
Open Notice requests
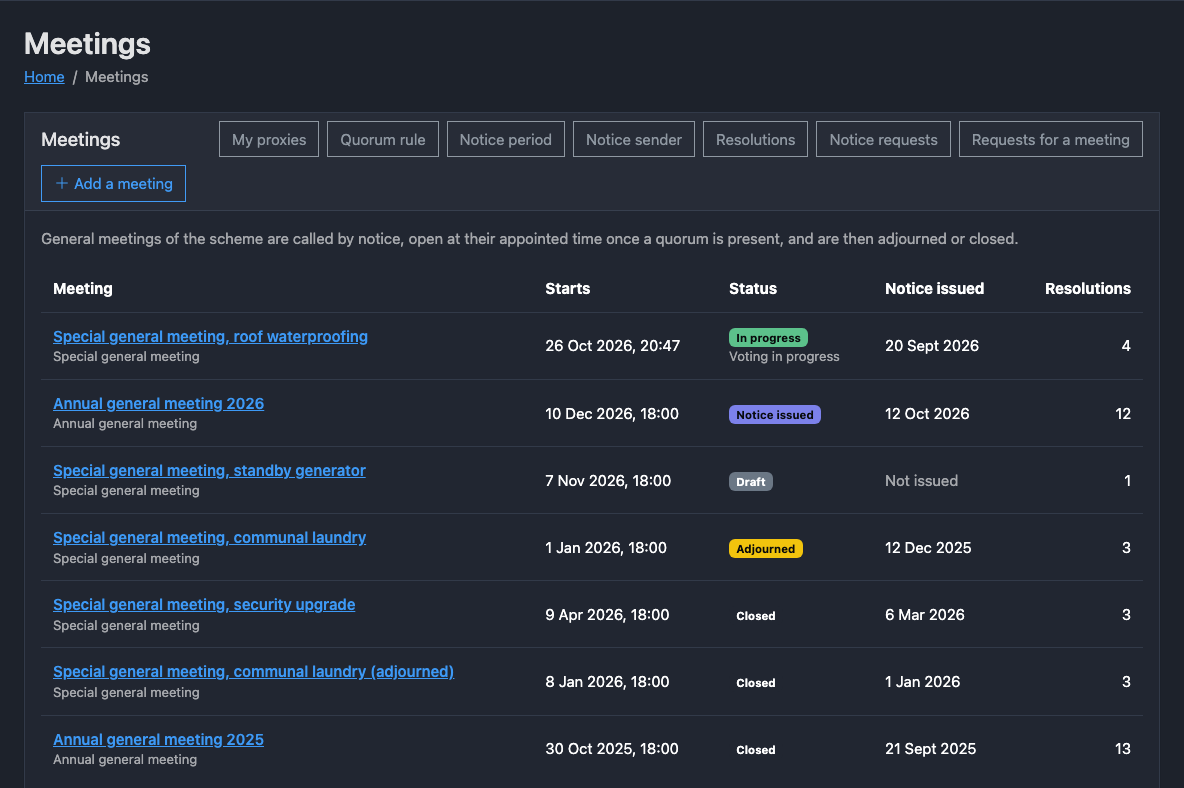883,140
